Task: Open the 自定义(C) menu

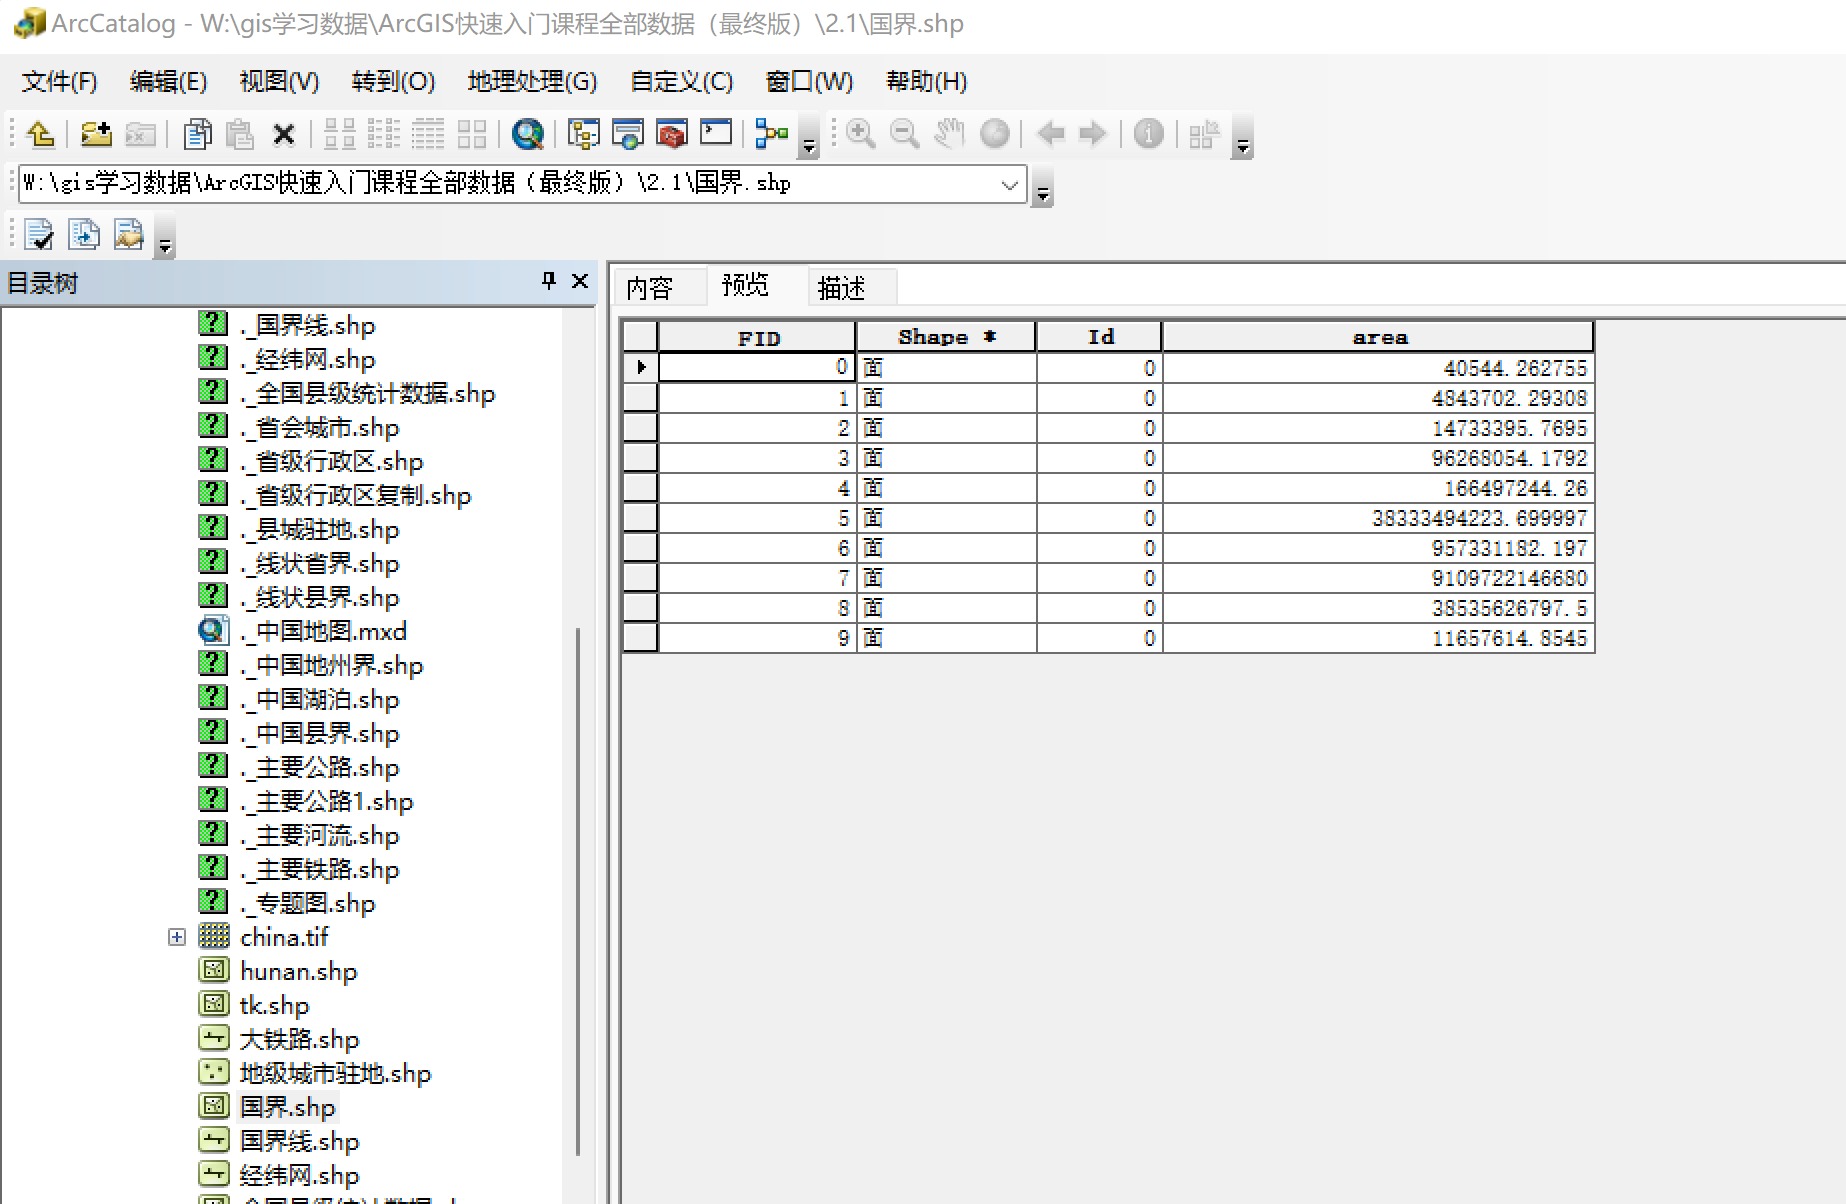Action: click(x=681, y=82)
